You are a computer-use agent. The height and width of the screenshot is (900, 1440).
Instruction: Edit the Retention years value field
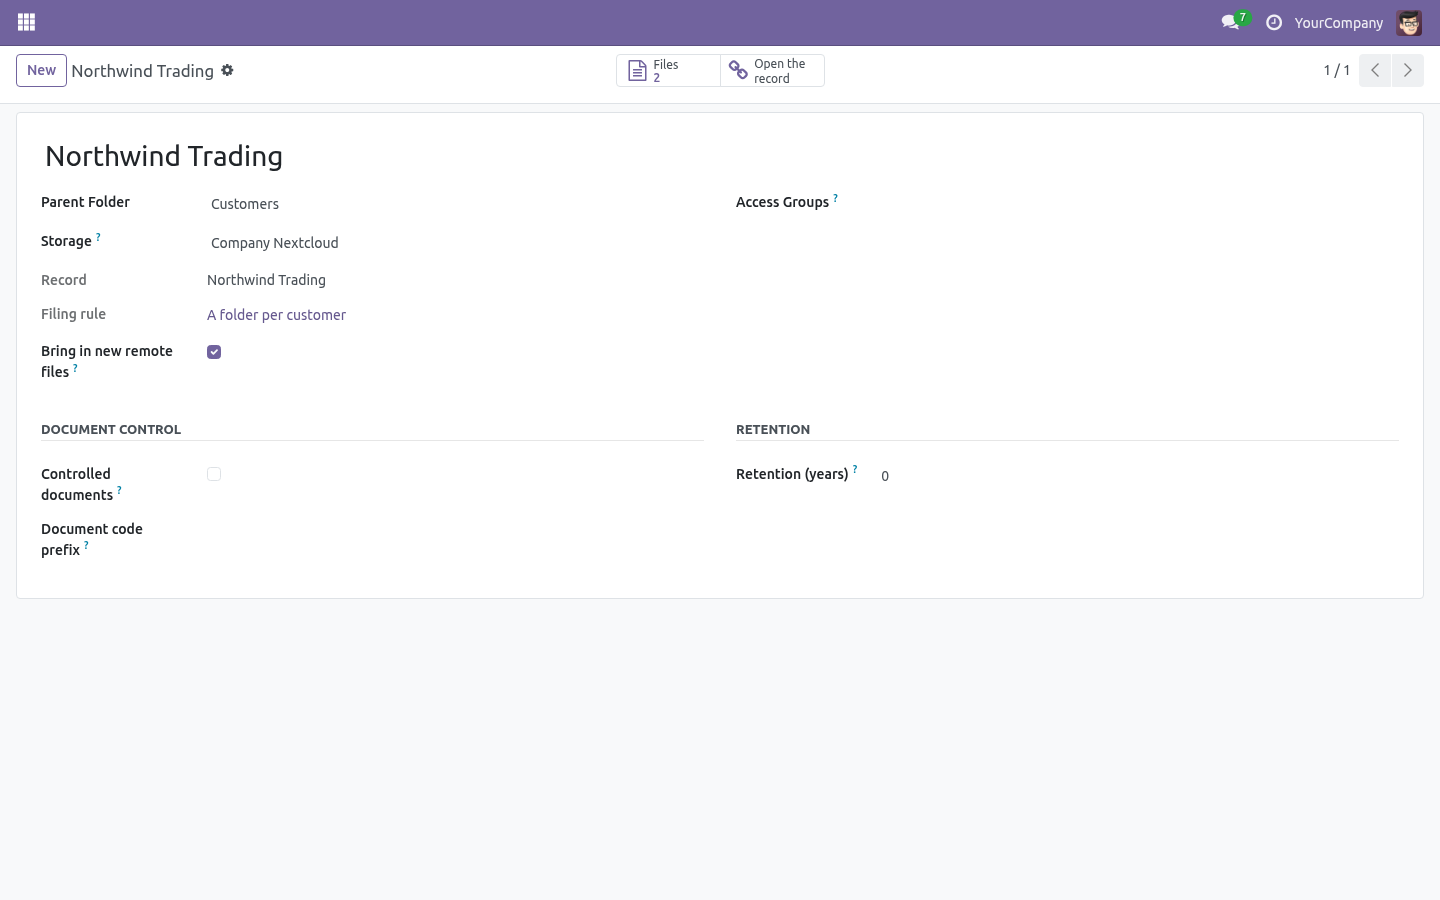(1137, 476)
